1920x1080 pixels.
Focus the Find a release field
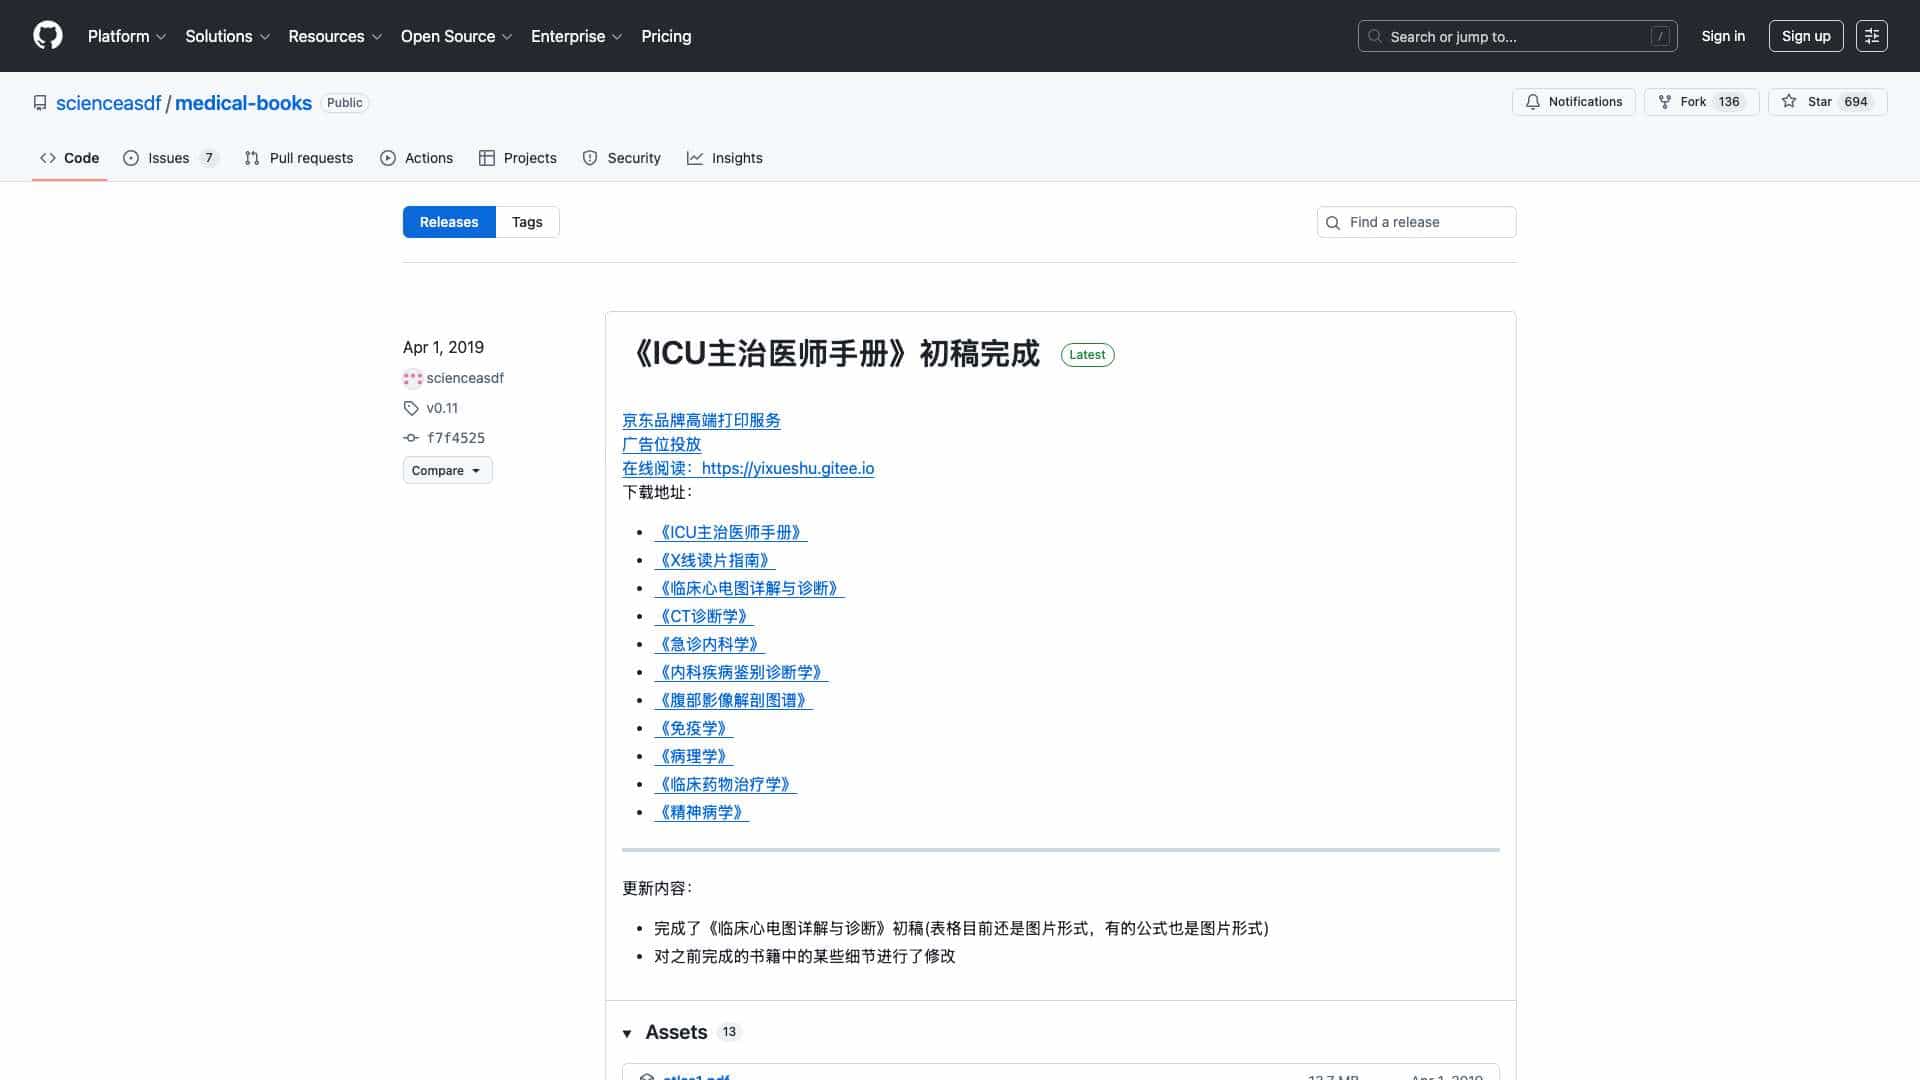point(1416,222)
